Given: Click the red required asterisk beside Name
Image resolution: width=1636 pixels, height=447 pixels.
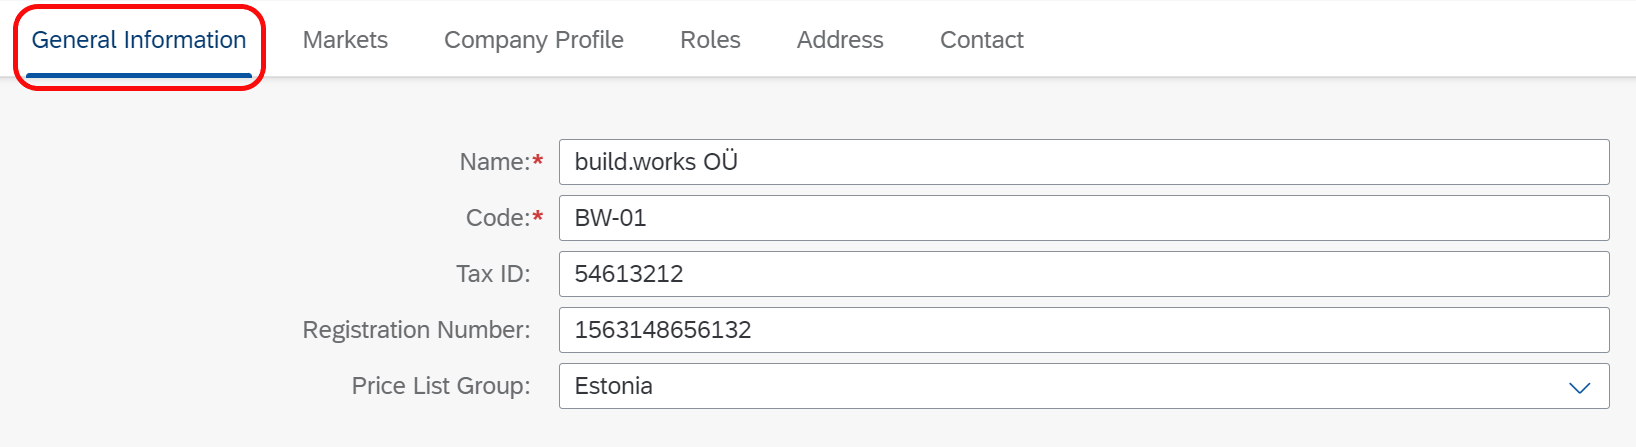Looking at the screenshot, I should [x=538, y=160].
